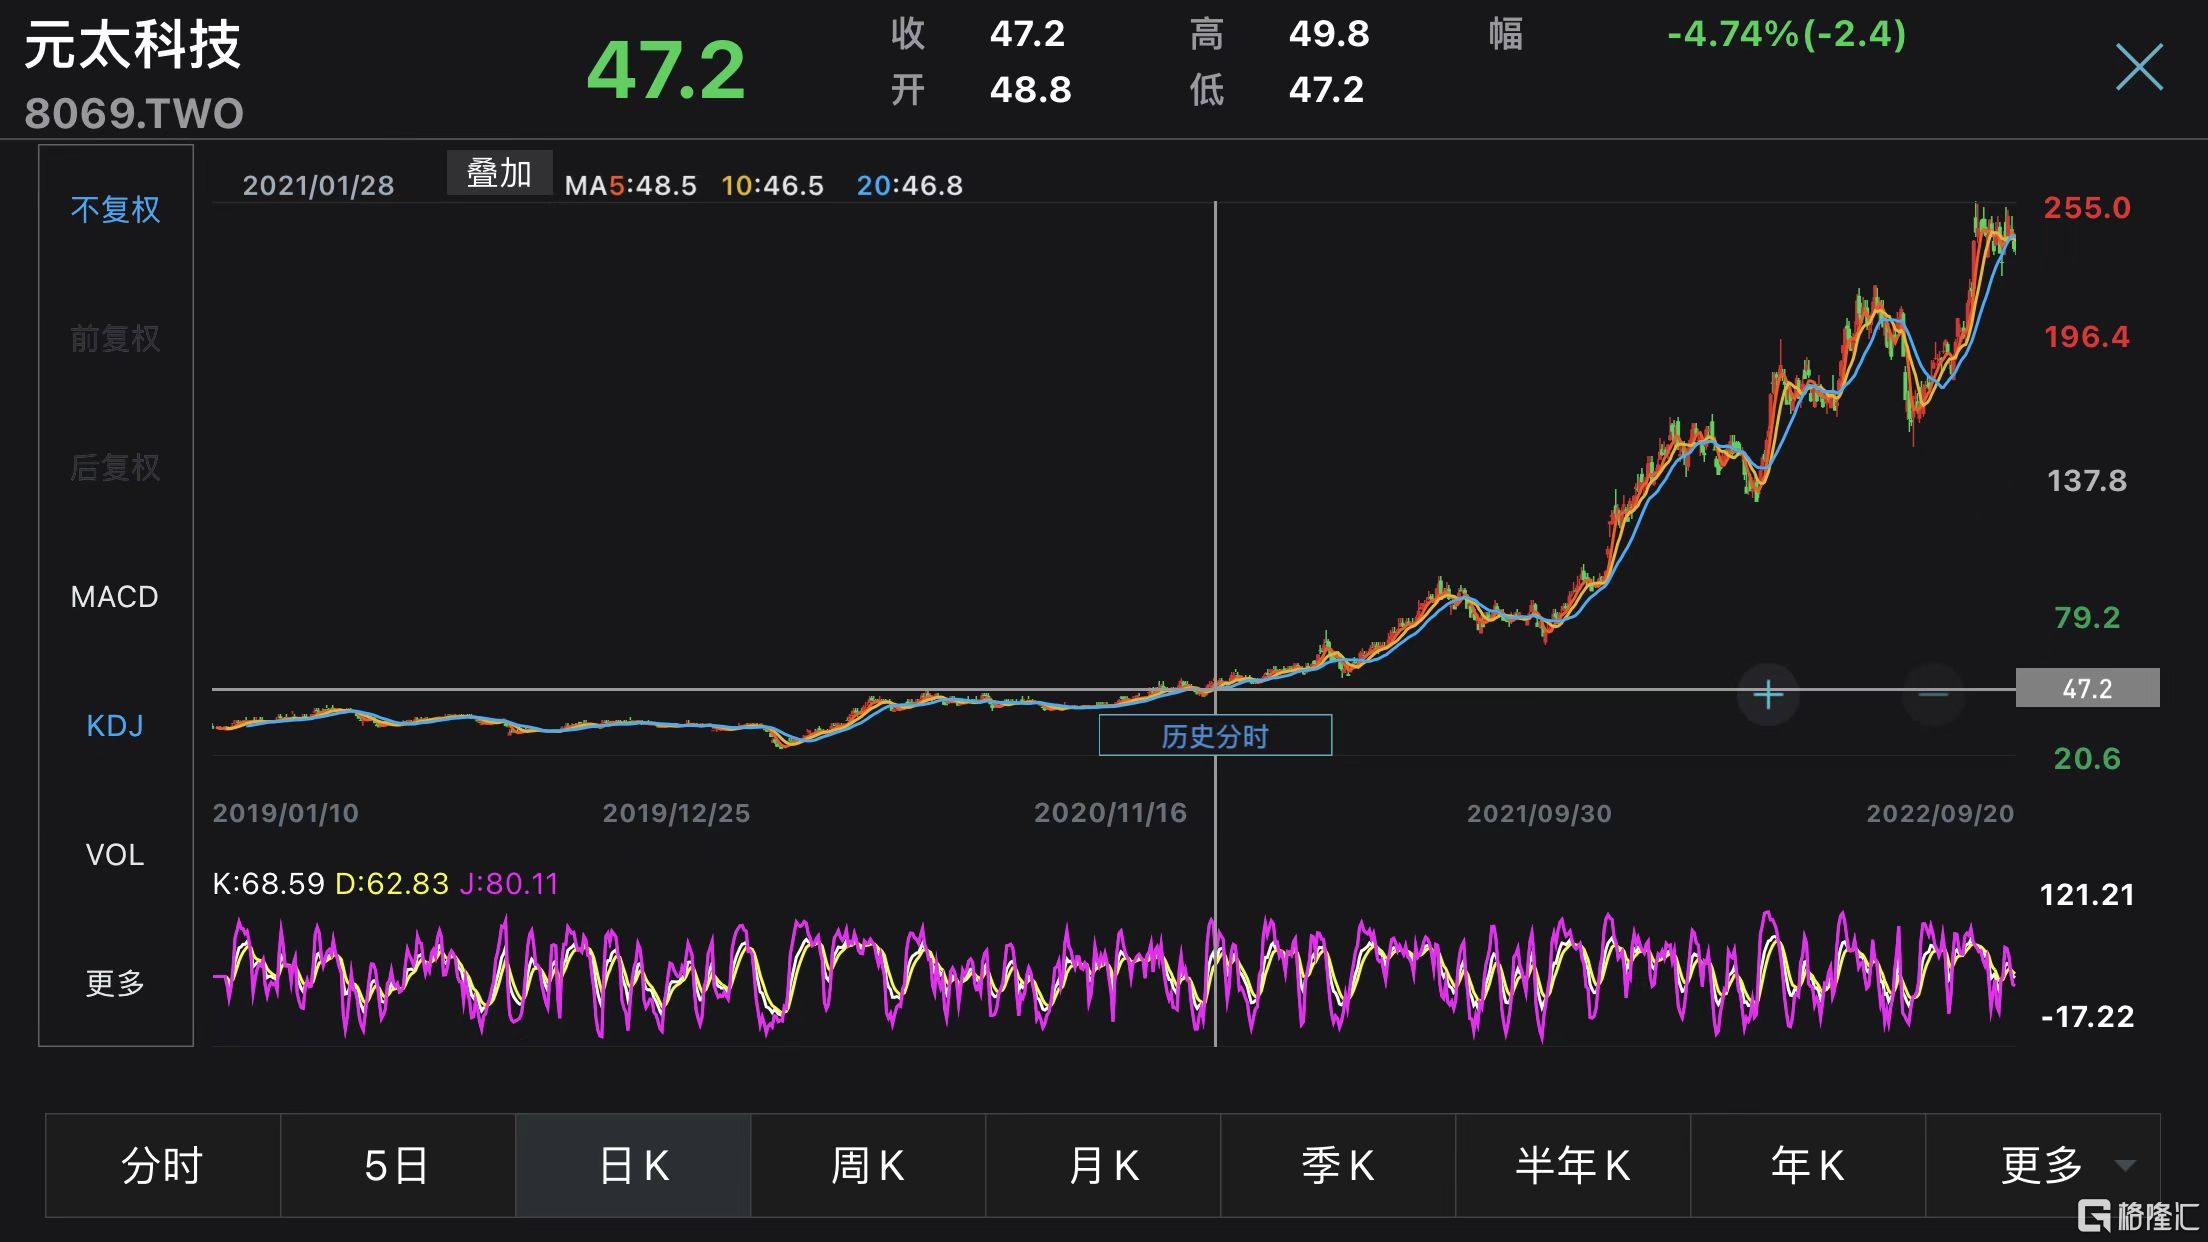The image size is (2208, 1242).
Task: Click the K:68.59 value label
Action: [x=268, y=884]
